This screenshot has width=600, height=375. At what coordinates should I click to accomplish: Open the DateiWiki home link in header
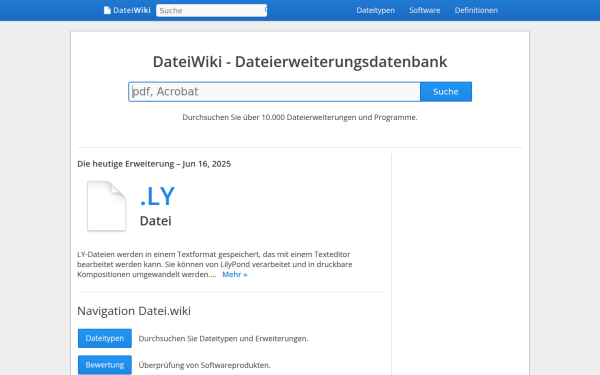point(127,10)
